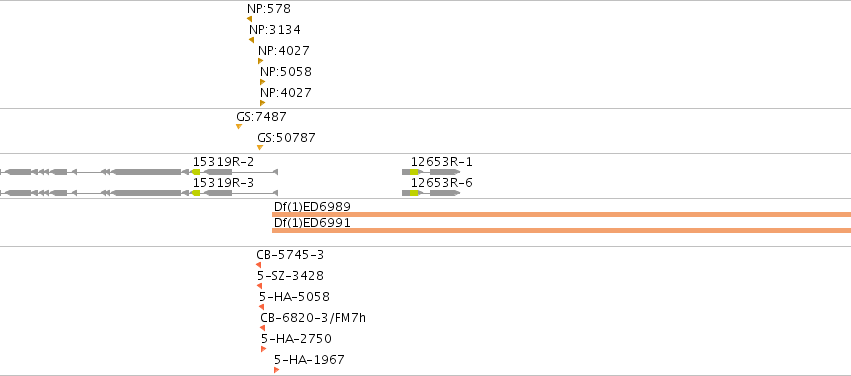The width and height of the screenshot is (851, 376).
Task: Open the 15319R-2 transcript label
Action: [224, 162]
